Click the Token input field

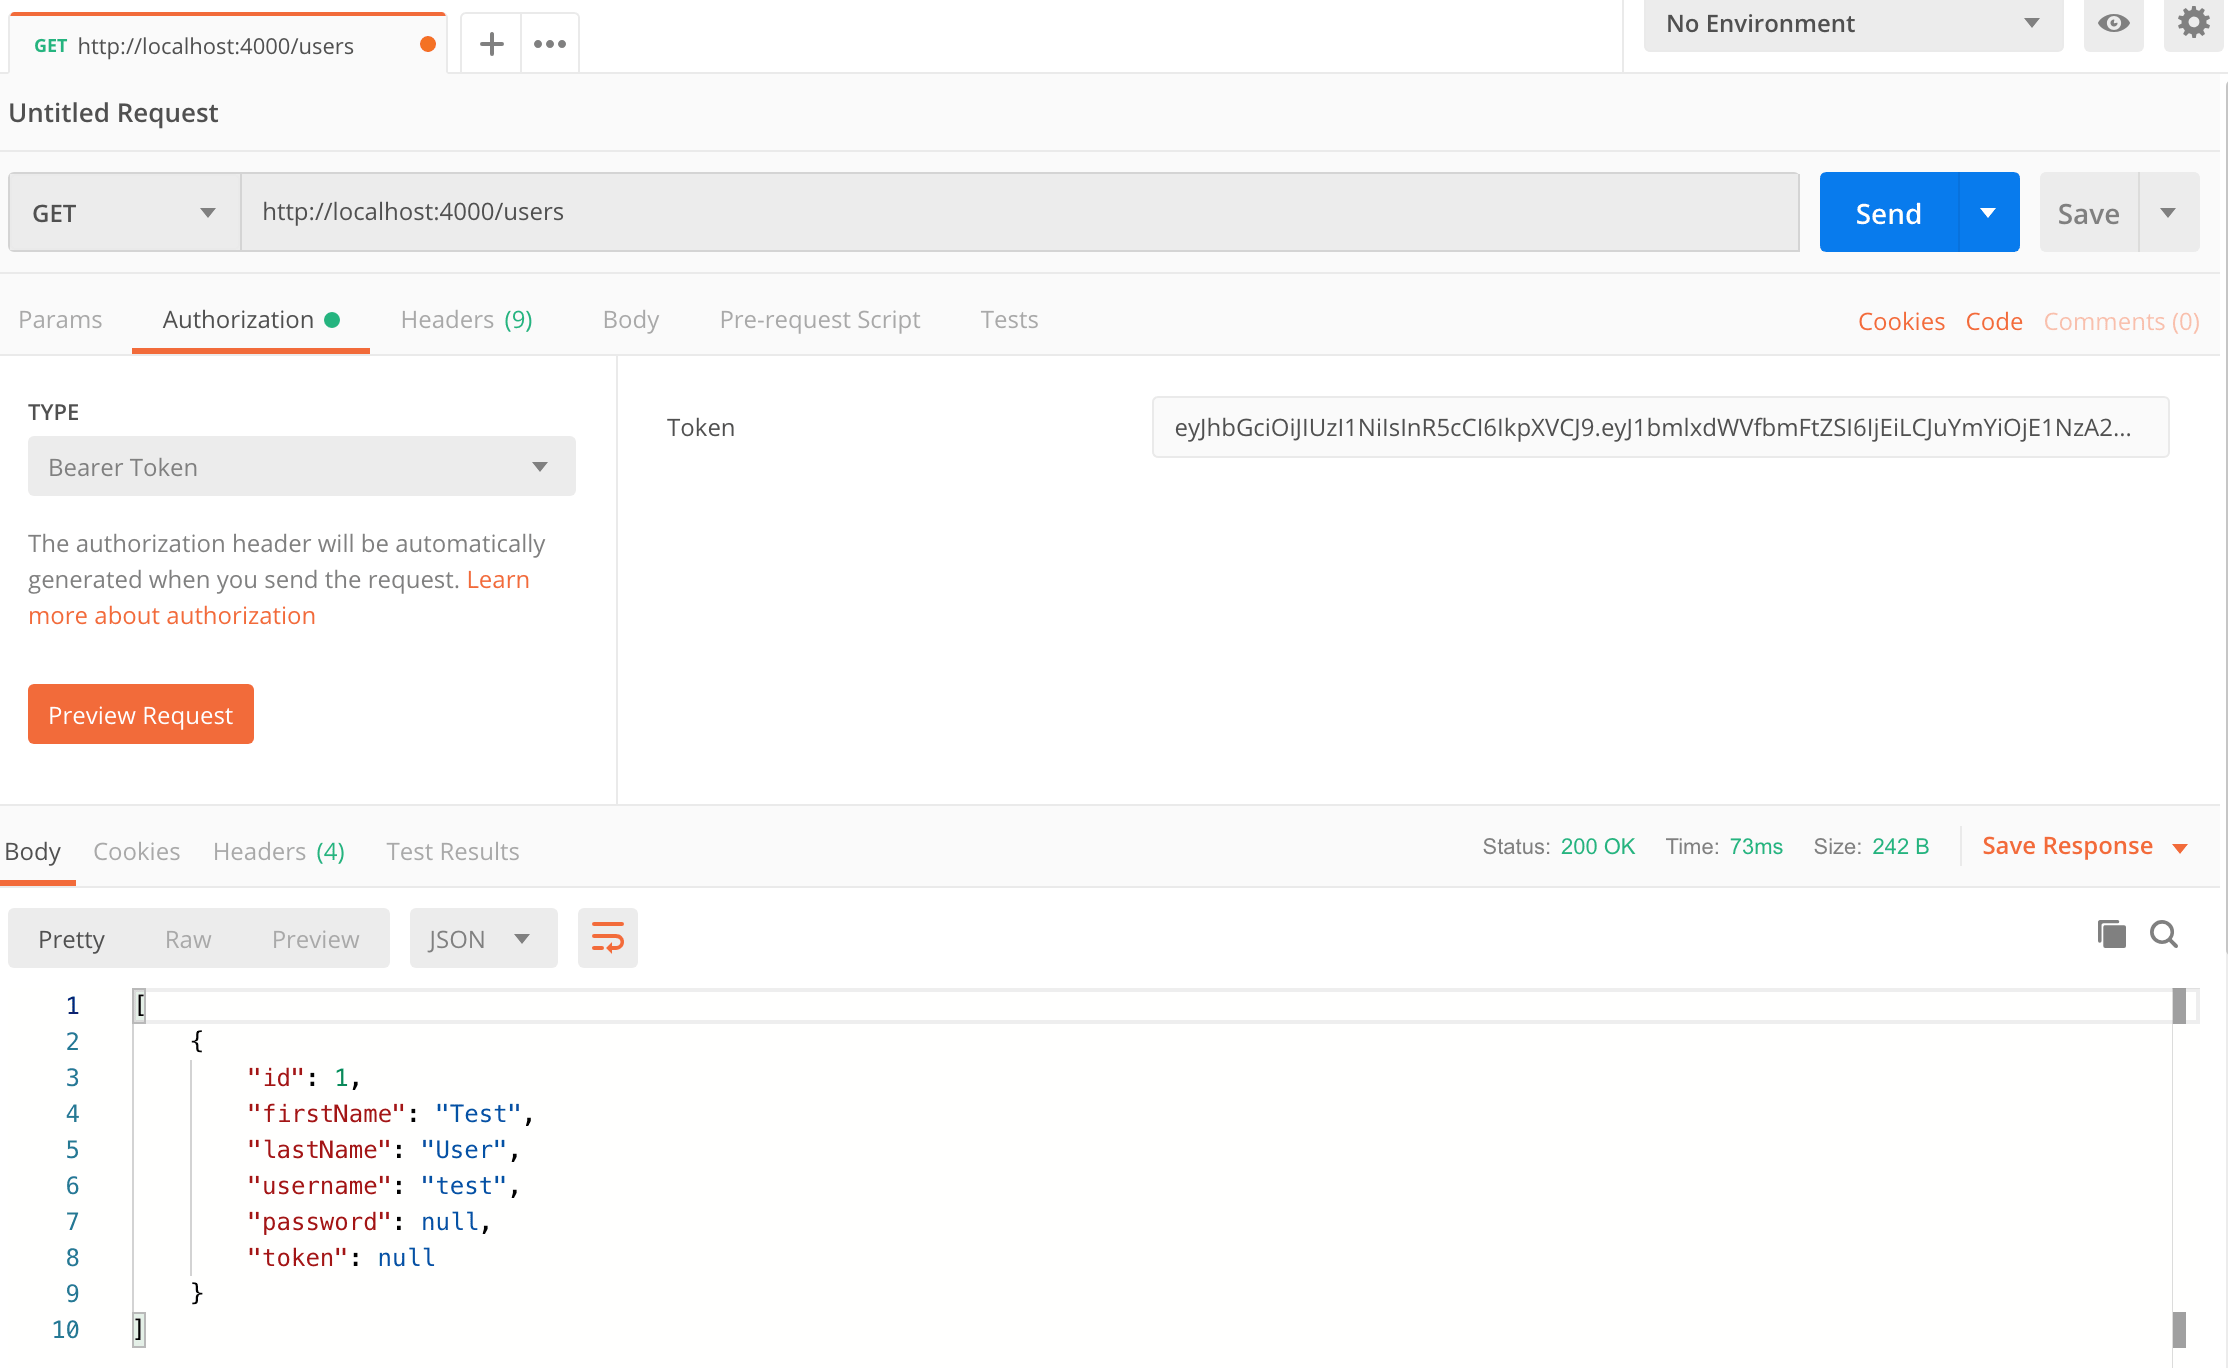[1660, 428]
